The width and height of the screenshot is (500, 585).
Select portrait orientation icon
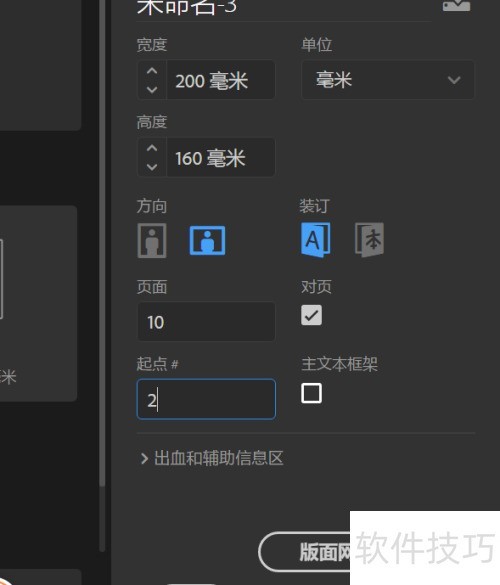coord(152,241)
